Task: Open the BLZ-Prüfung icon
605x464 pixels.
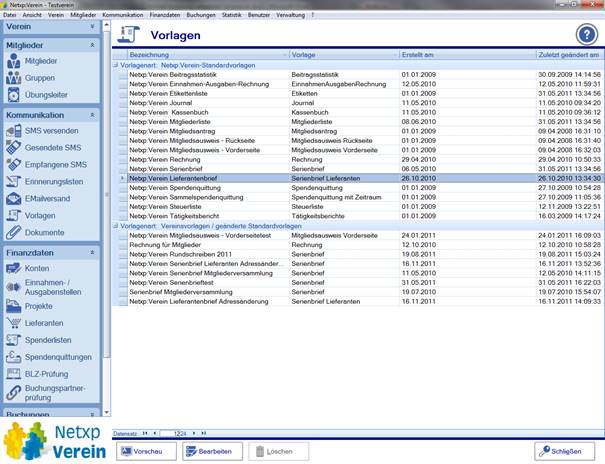Action: 14,374
